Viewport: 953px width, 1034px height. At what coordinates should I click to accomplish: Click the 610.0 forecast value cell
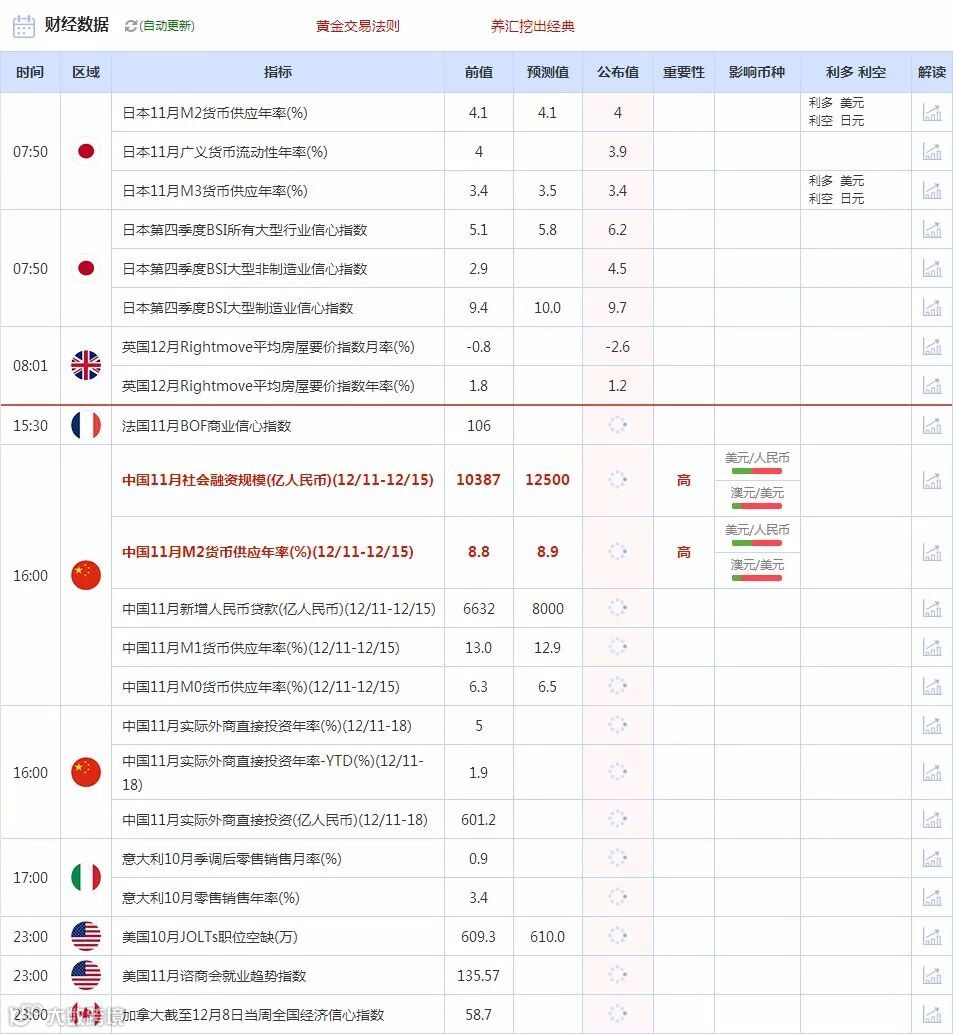(x=547, y=936)
